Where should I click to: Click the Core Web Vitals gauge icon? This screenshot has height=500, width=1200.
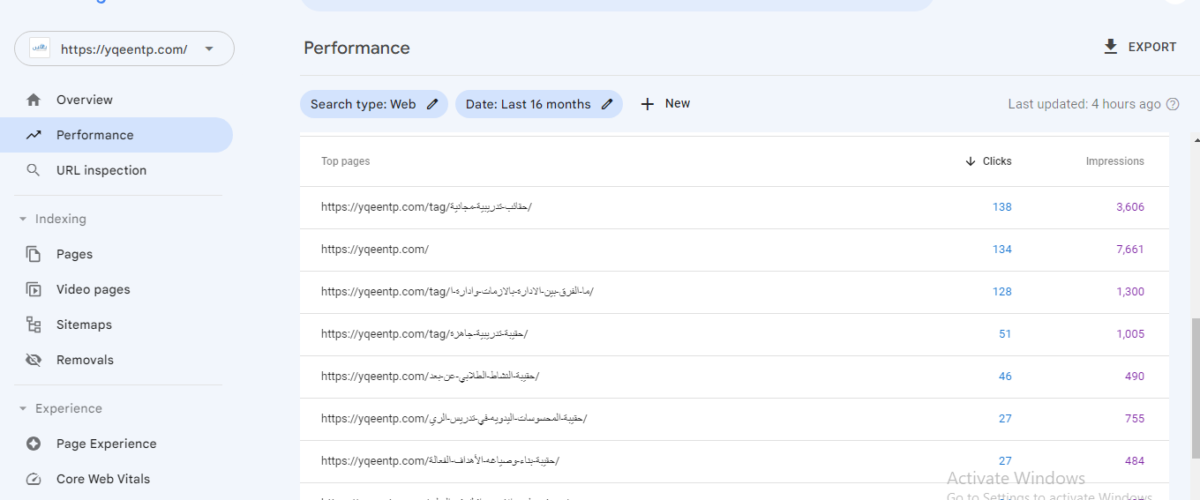34,479
